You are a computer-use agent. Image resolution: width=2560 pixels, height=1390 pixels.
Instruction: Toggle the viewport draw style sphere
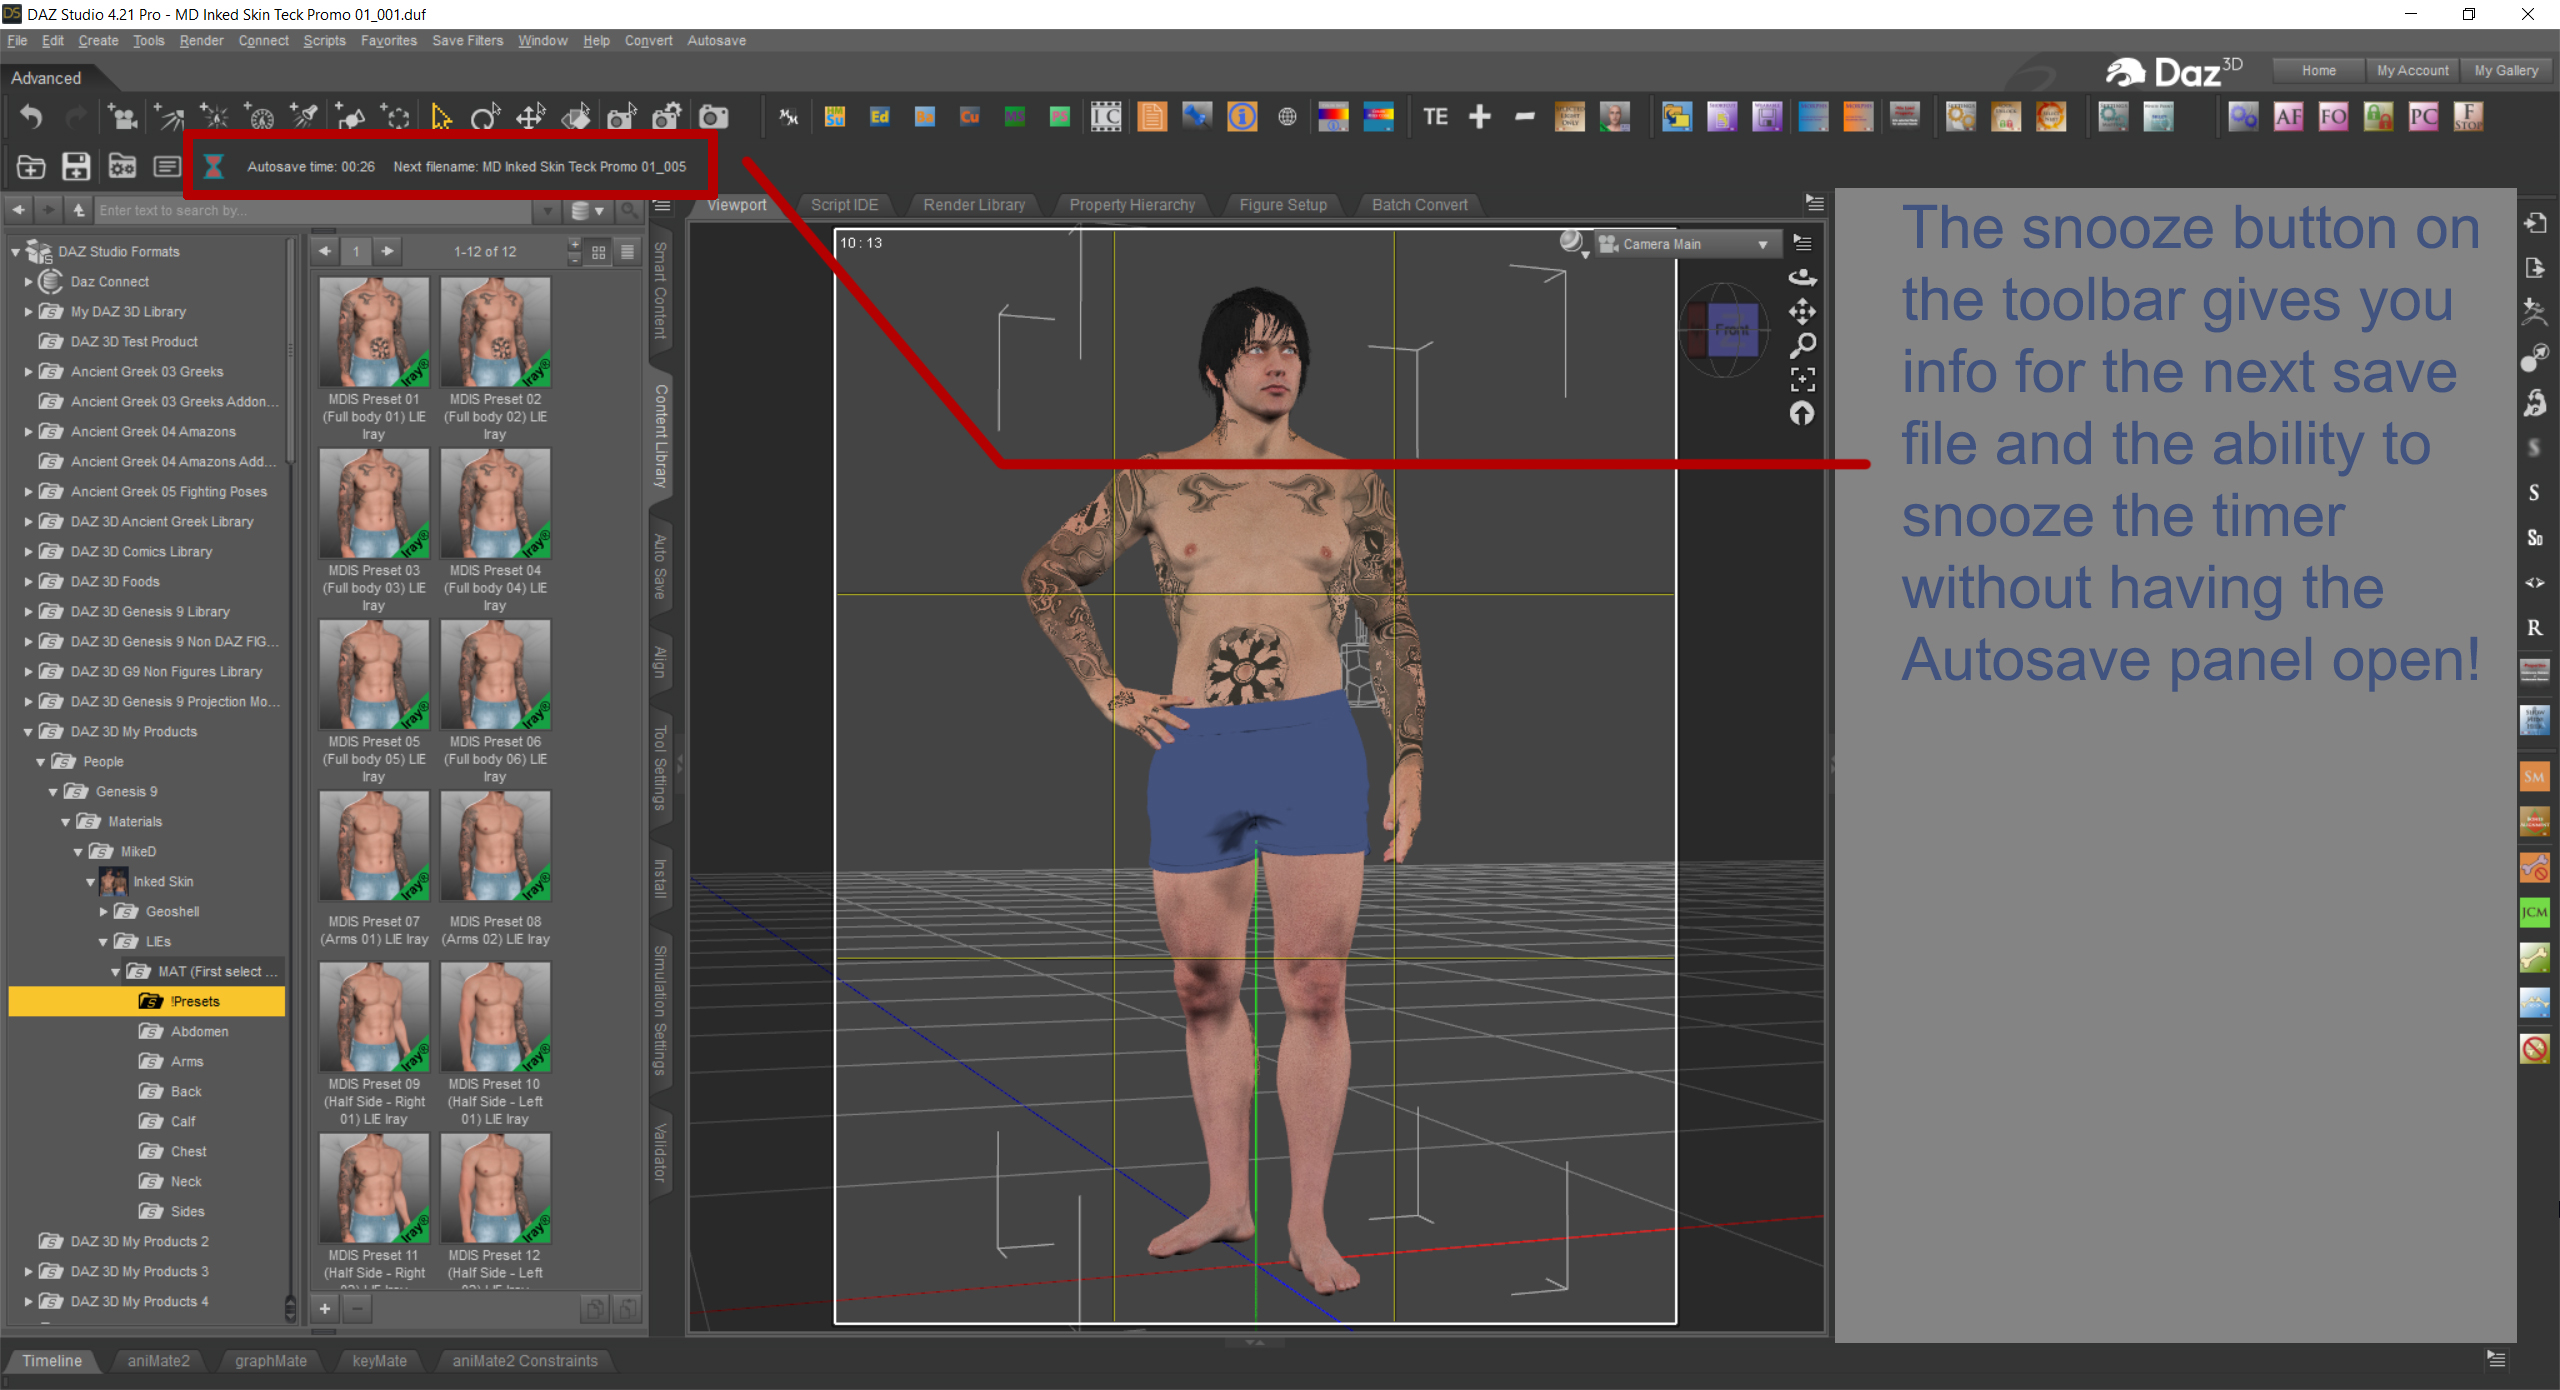click(x=1571, y=242)
